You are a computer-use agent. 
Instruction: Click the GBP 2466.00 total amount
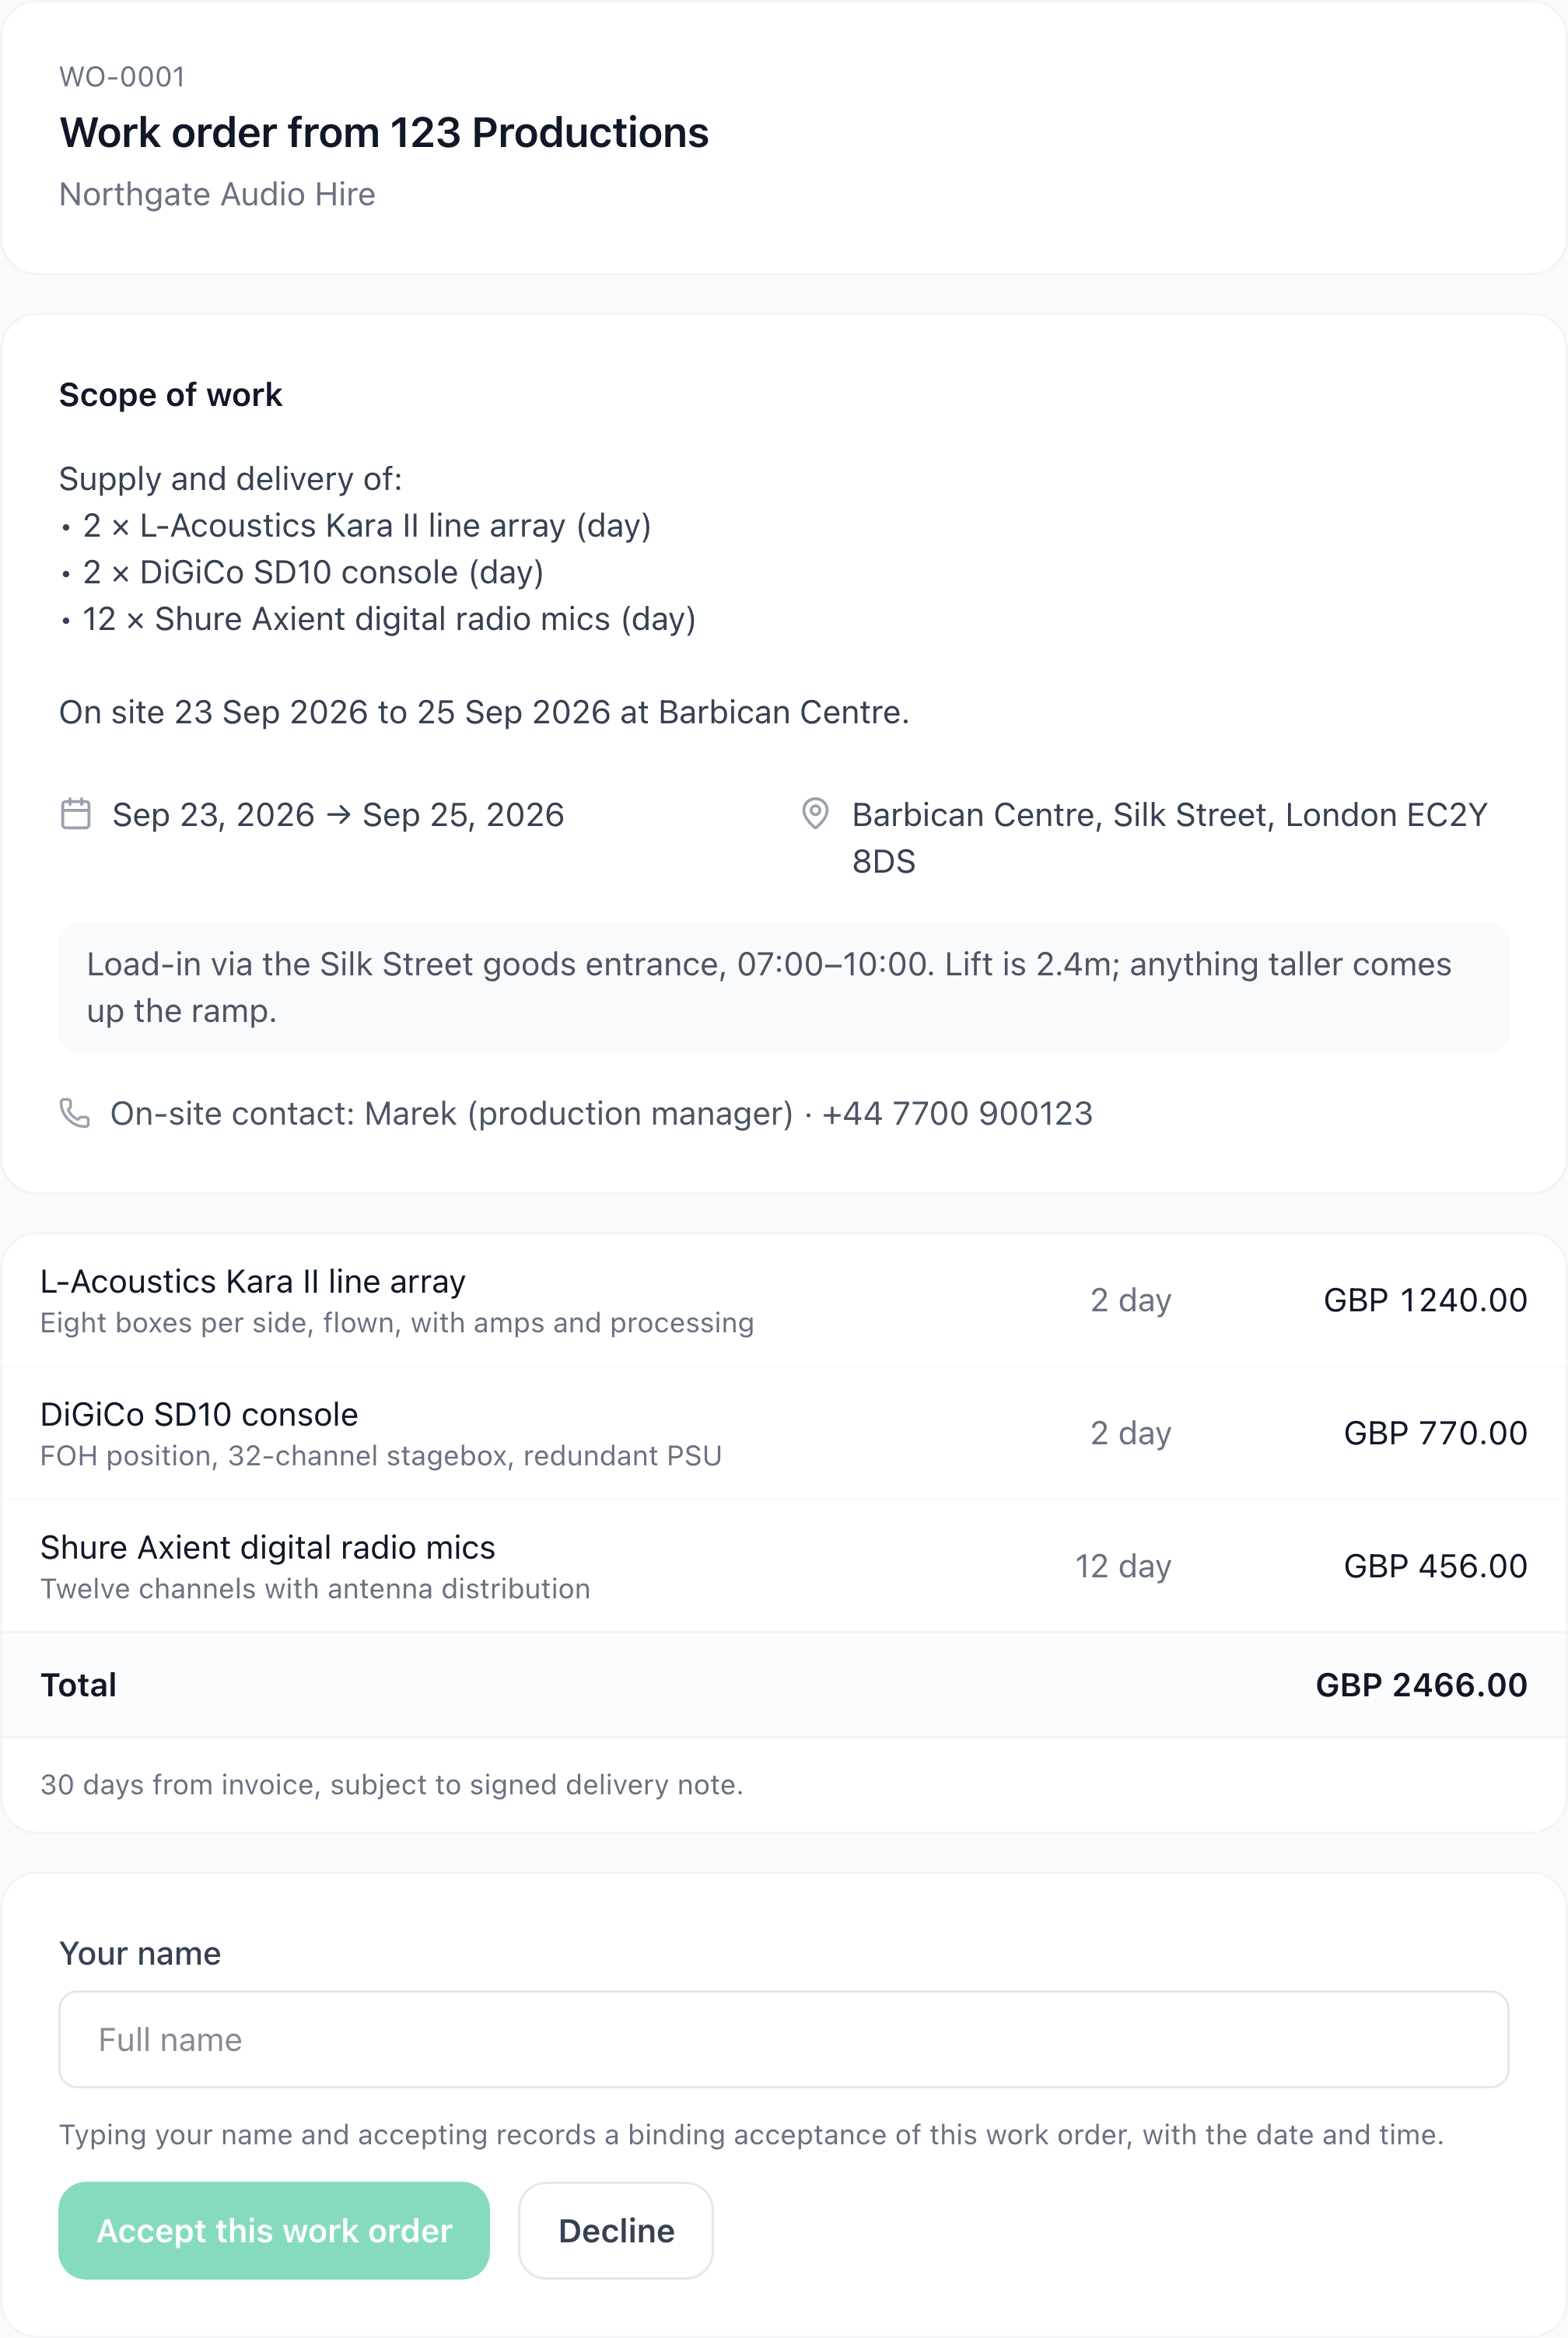tap(1421, 1685)
